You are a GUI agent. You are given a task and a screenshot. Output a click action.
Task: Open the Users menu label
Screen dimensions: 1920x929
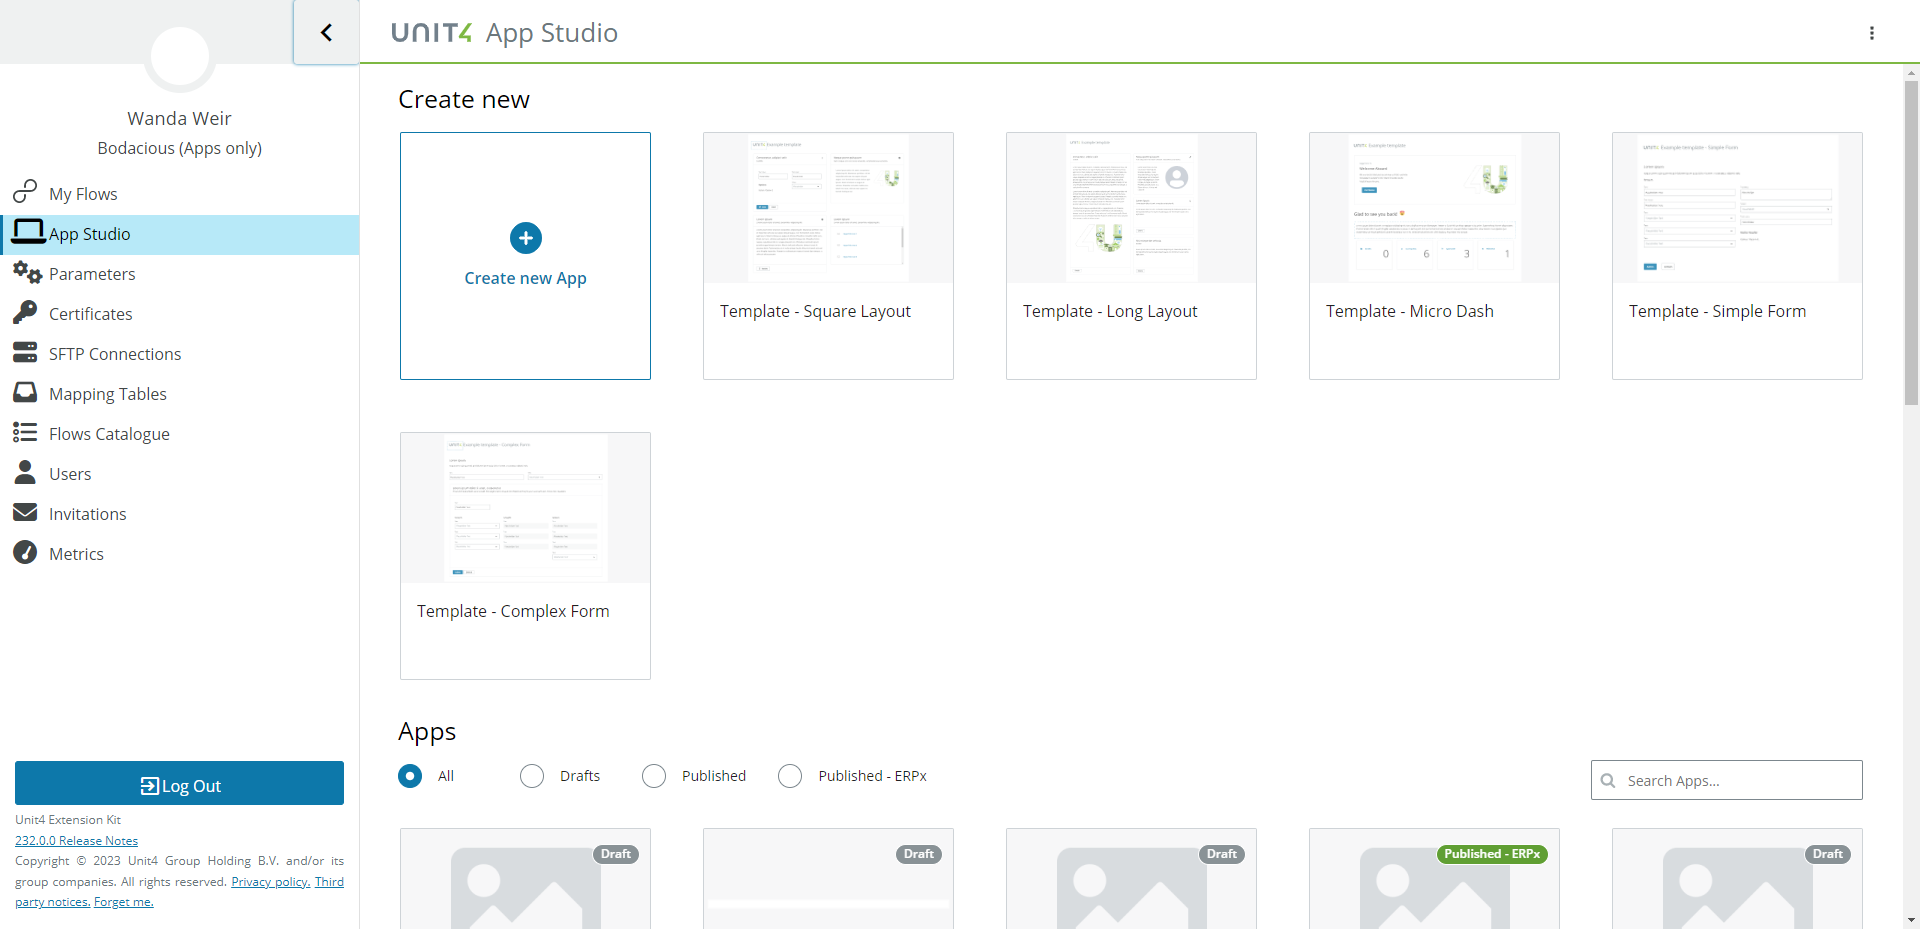pos(70,474)
